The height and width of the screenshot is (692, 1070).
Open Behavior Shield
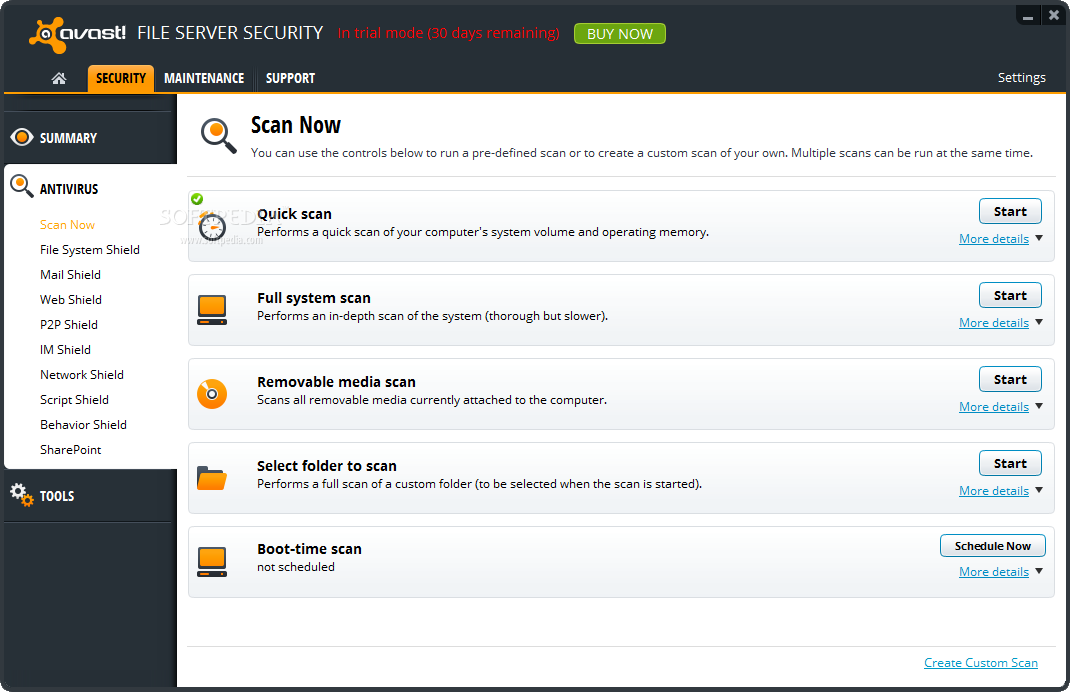(83, 424)
